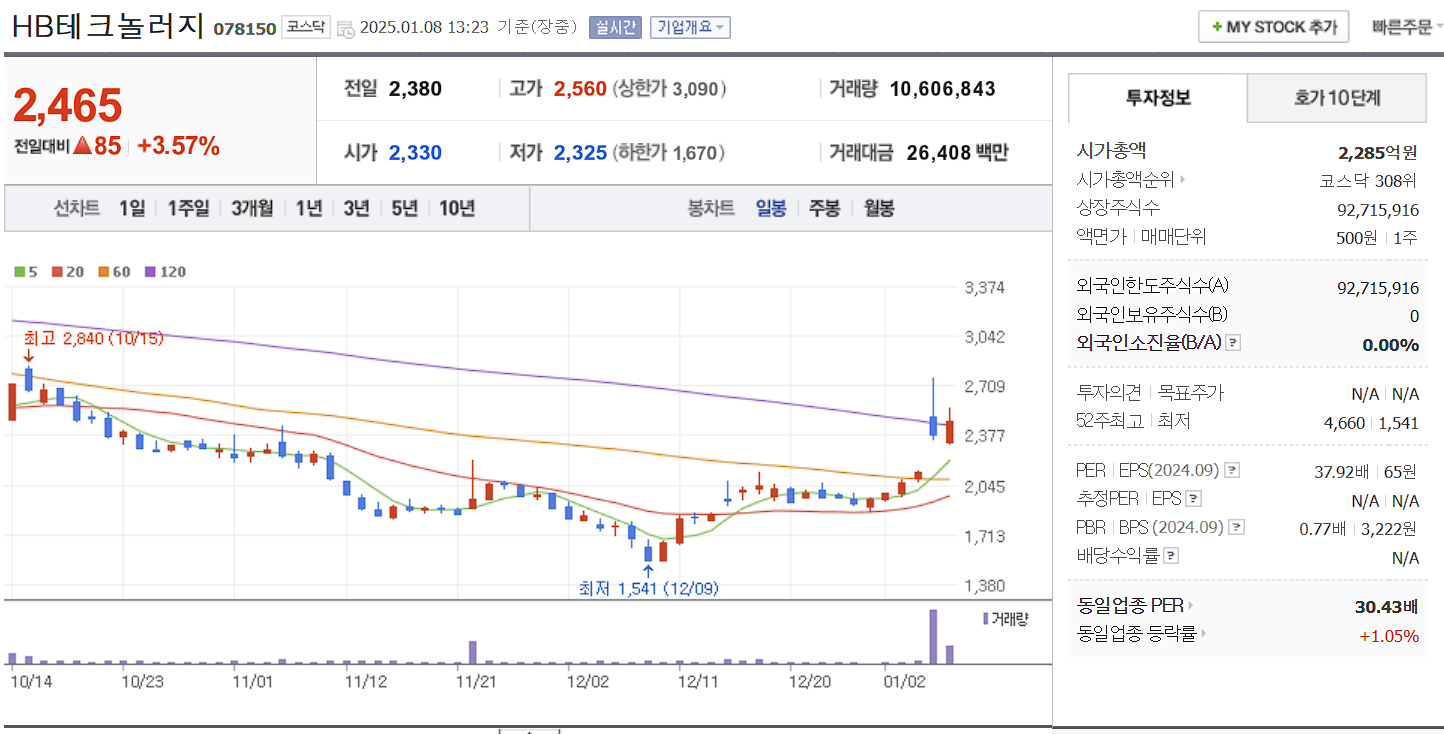Click the MY STOCK 추가 button
1444x734 pixels.
[x=1273, y=26]
